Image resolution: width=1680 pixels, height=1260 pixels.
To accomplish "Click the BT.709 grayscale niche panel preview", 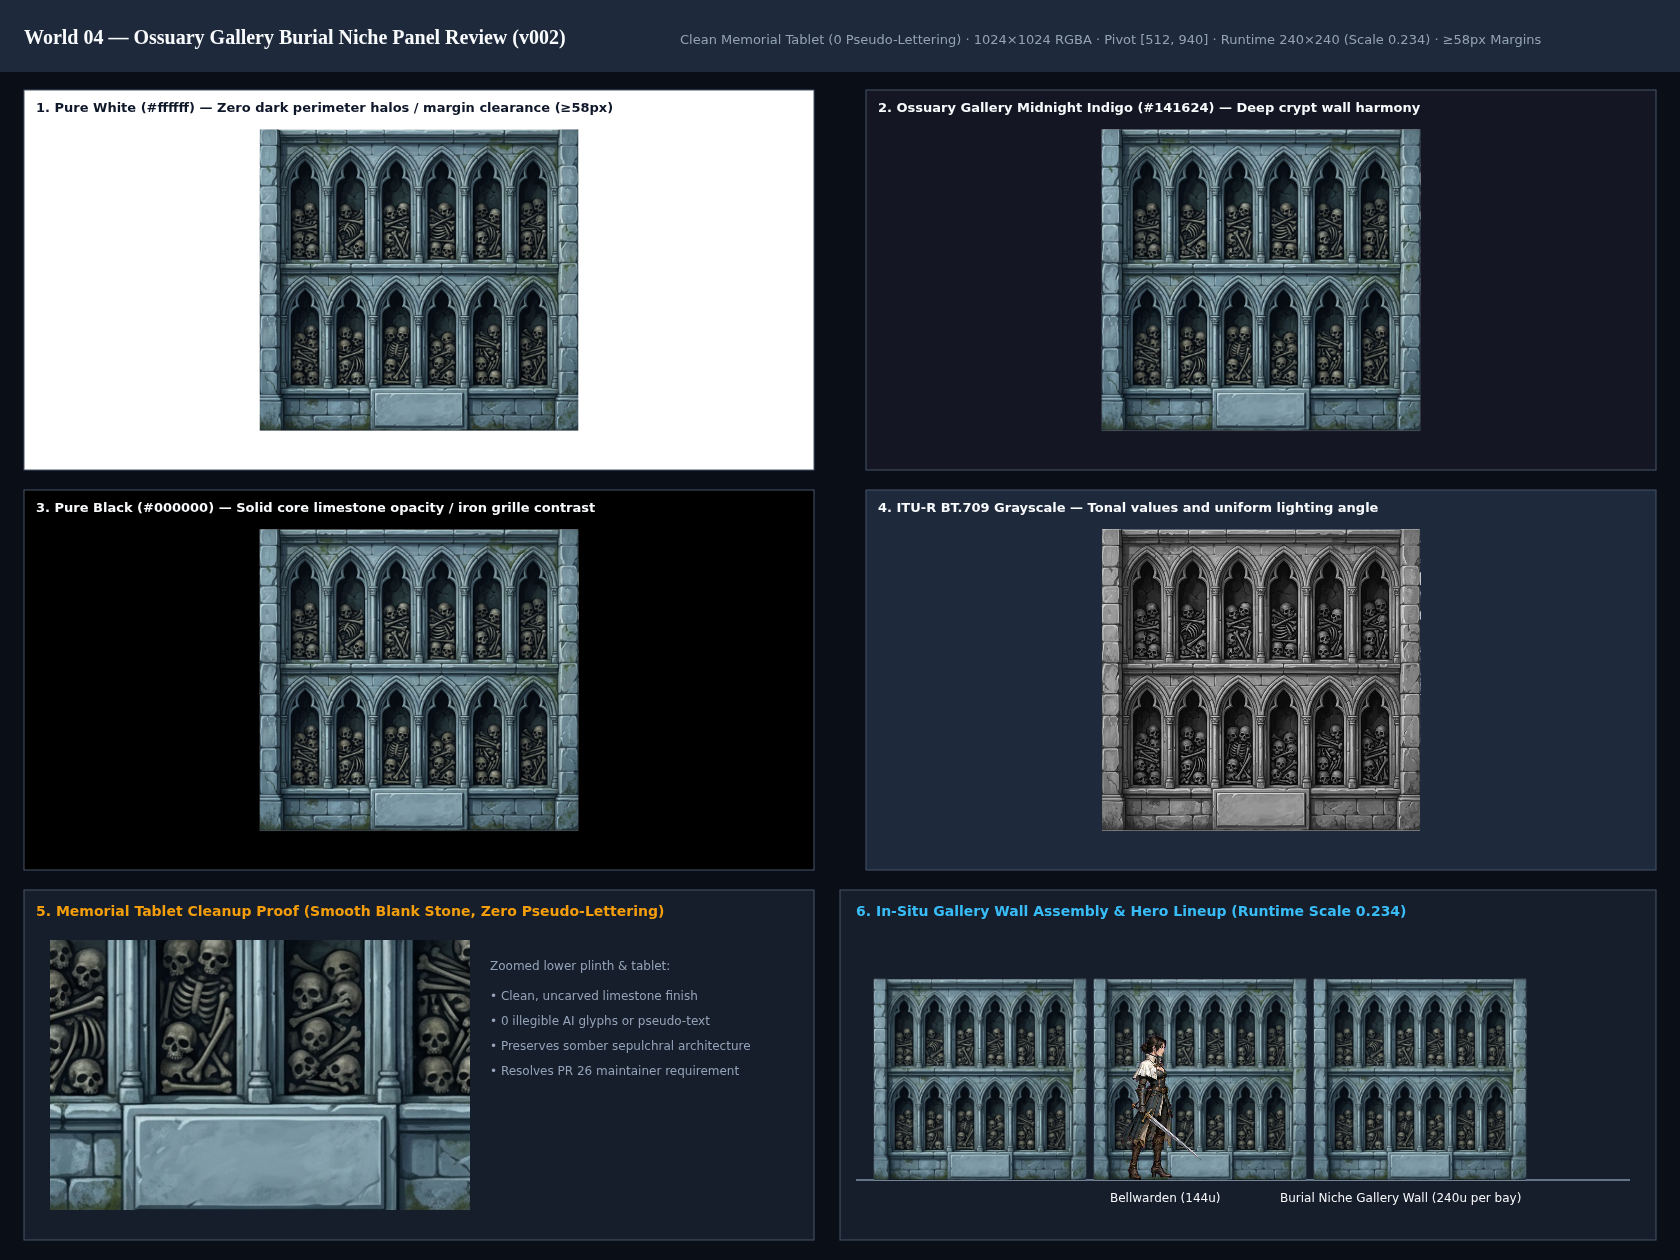I will [x=1261, y=680].
